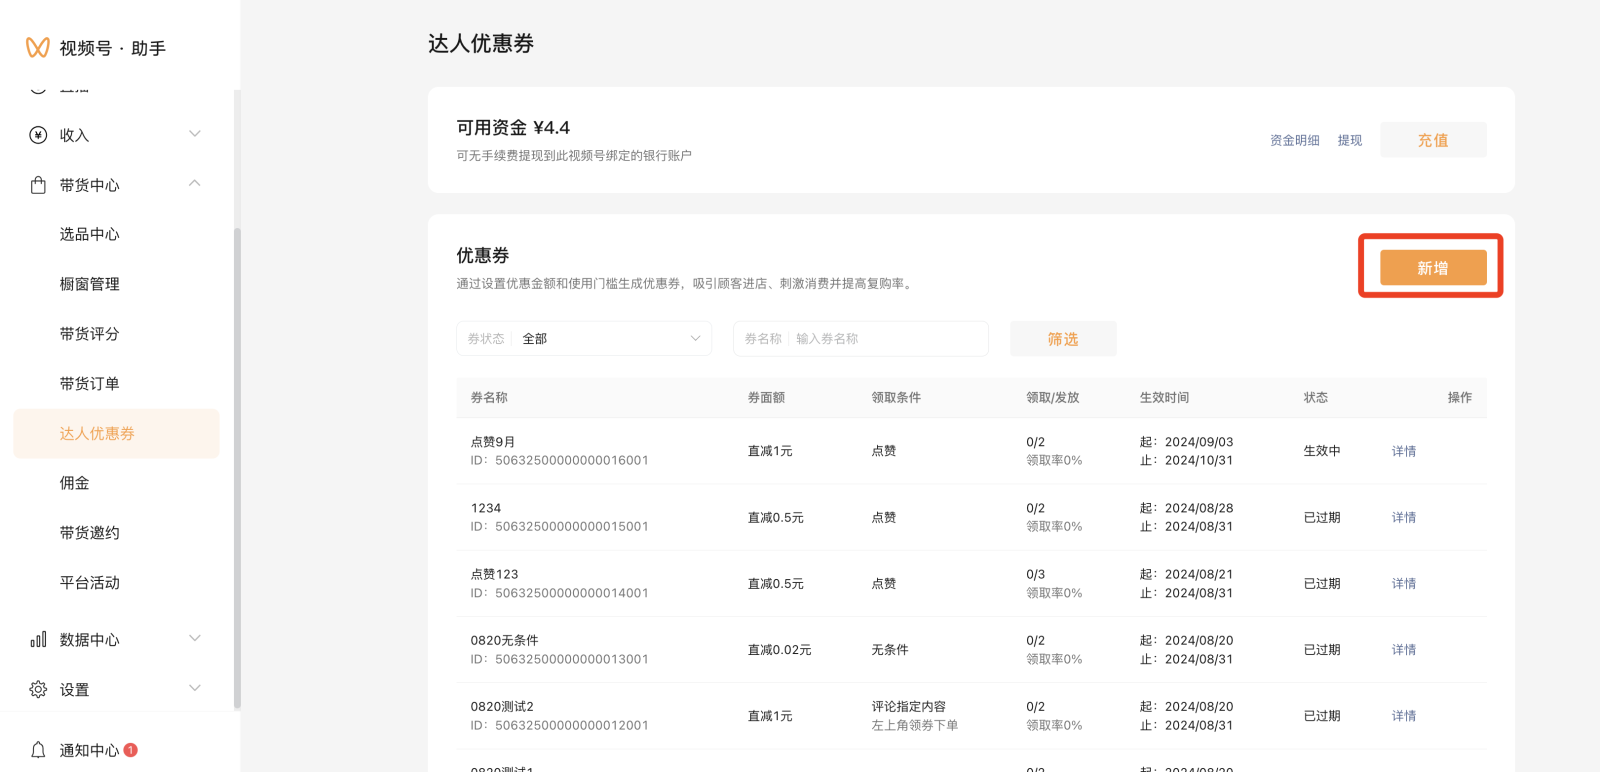This screenshot has width=1600, height=772.
Task: Open 橱窗管理 in the sidebar
Action: (x=89, y=284)
